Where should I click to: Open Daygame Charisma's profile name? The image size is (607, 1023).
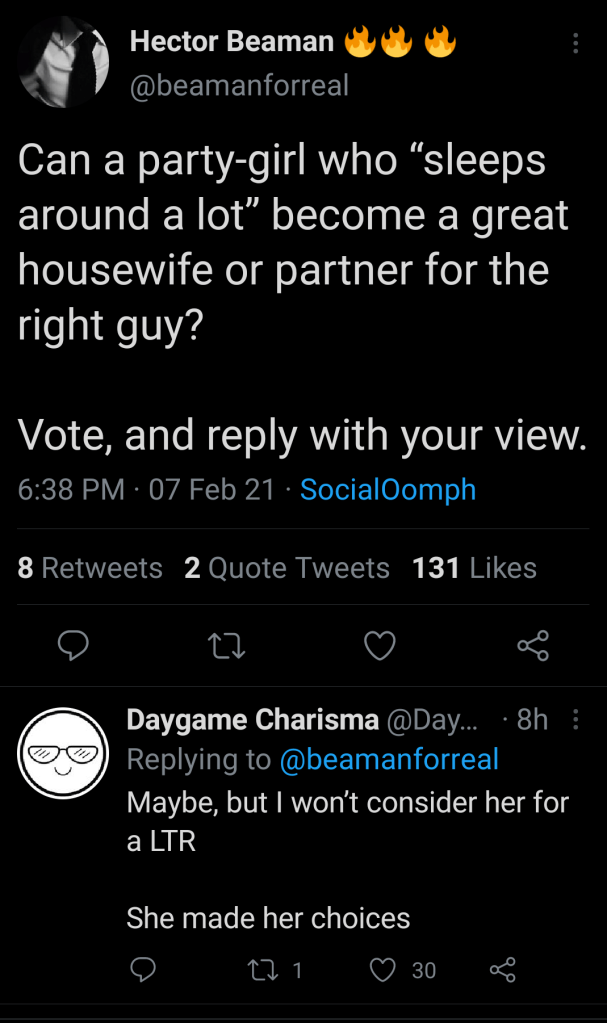click(252, 720)
